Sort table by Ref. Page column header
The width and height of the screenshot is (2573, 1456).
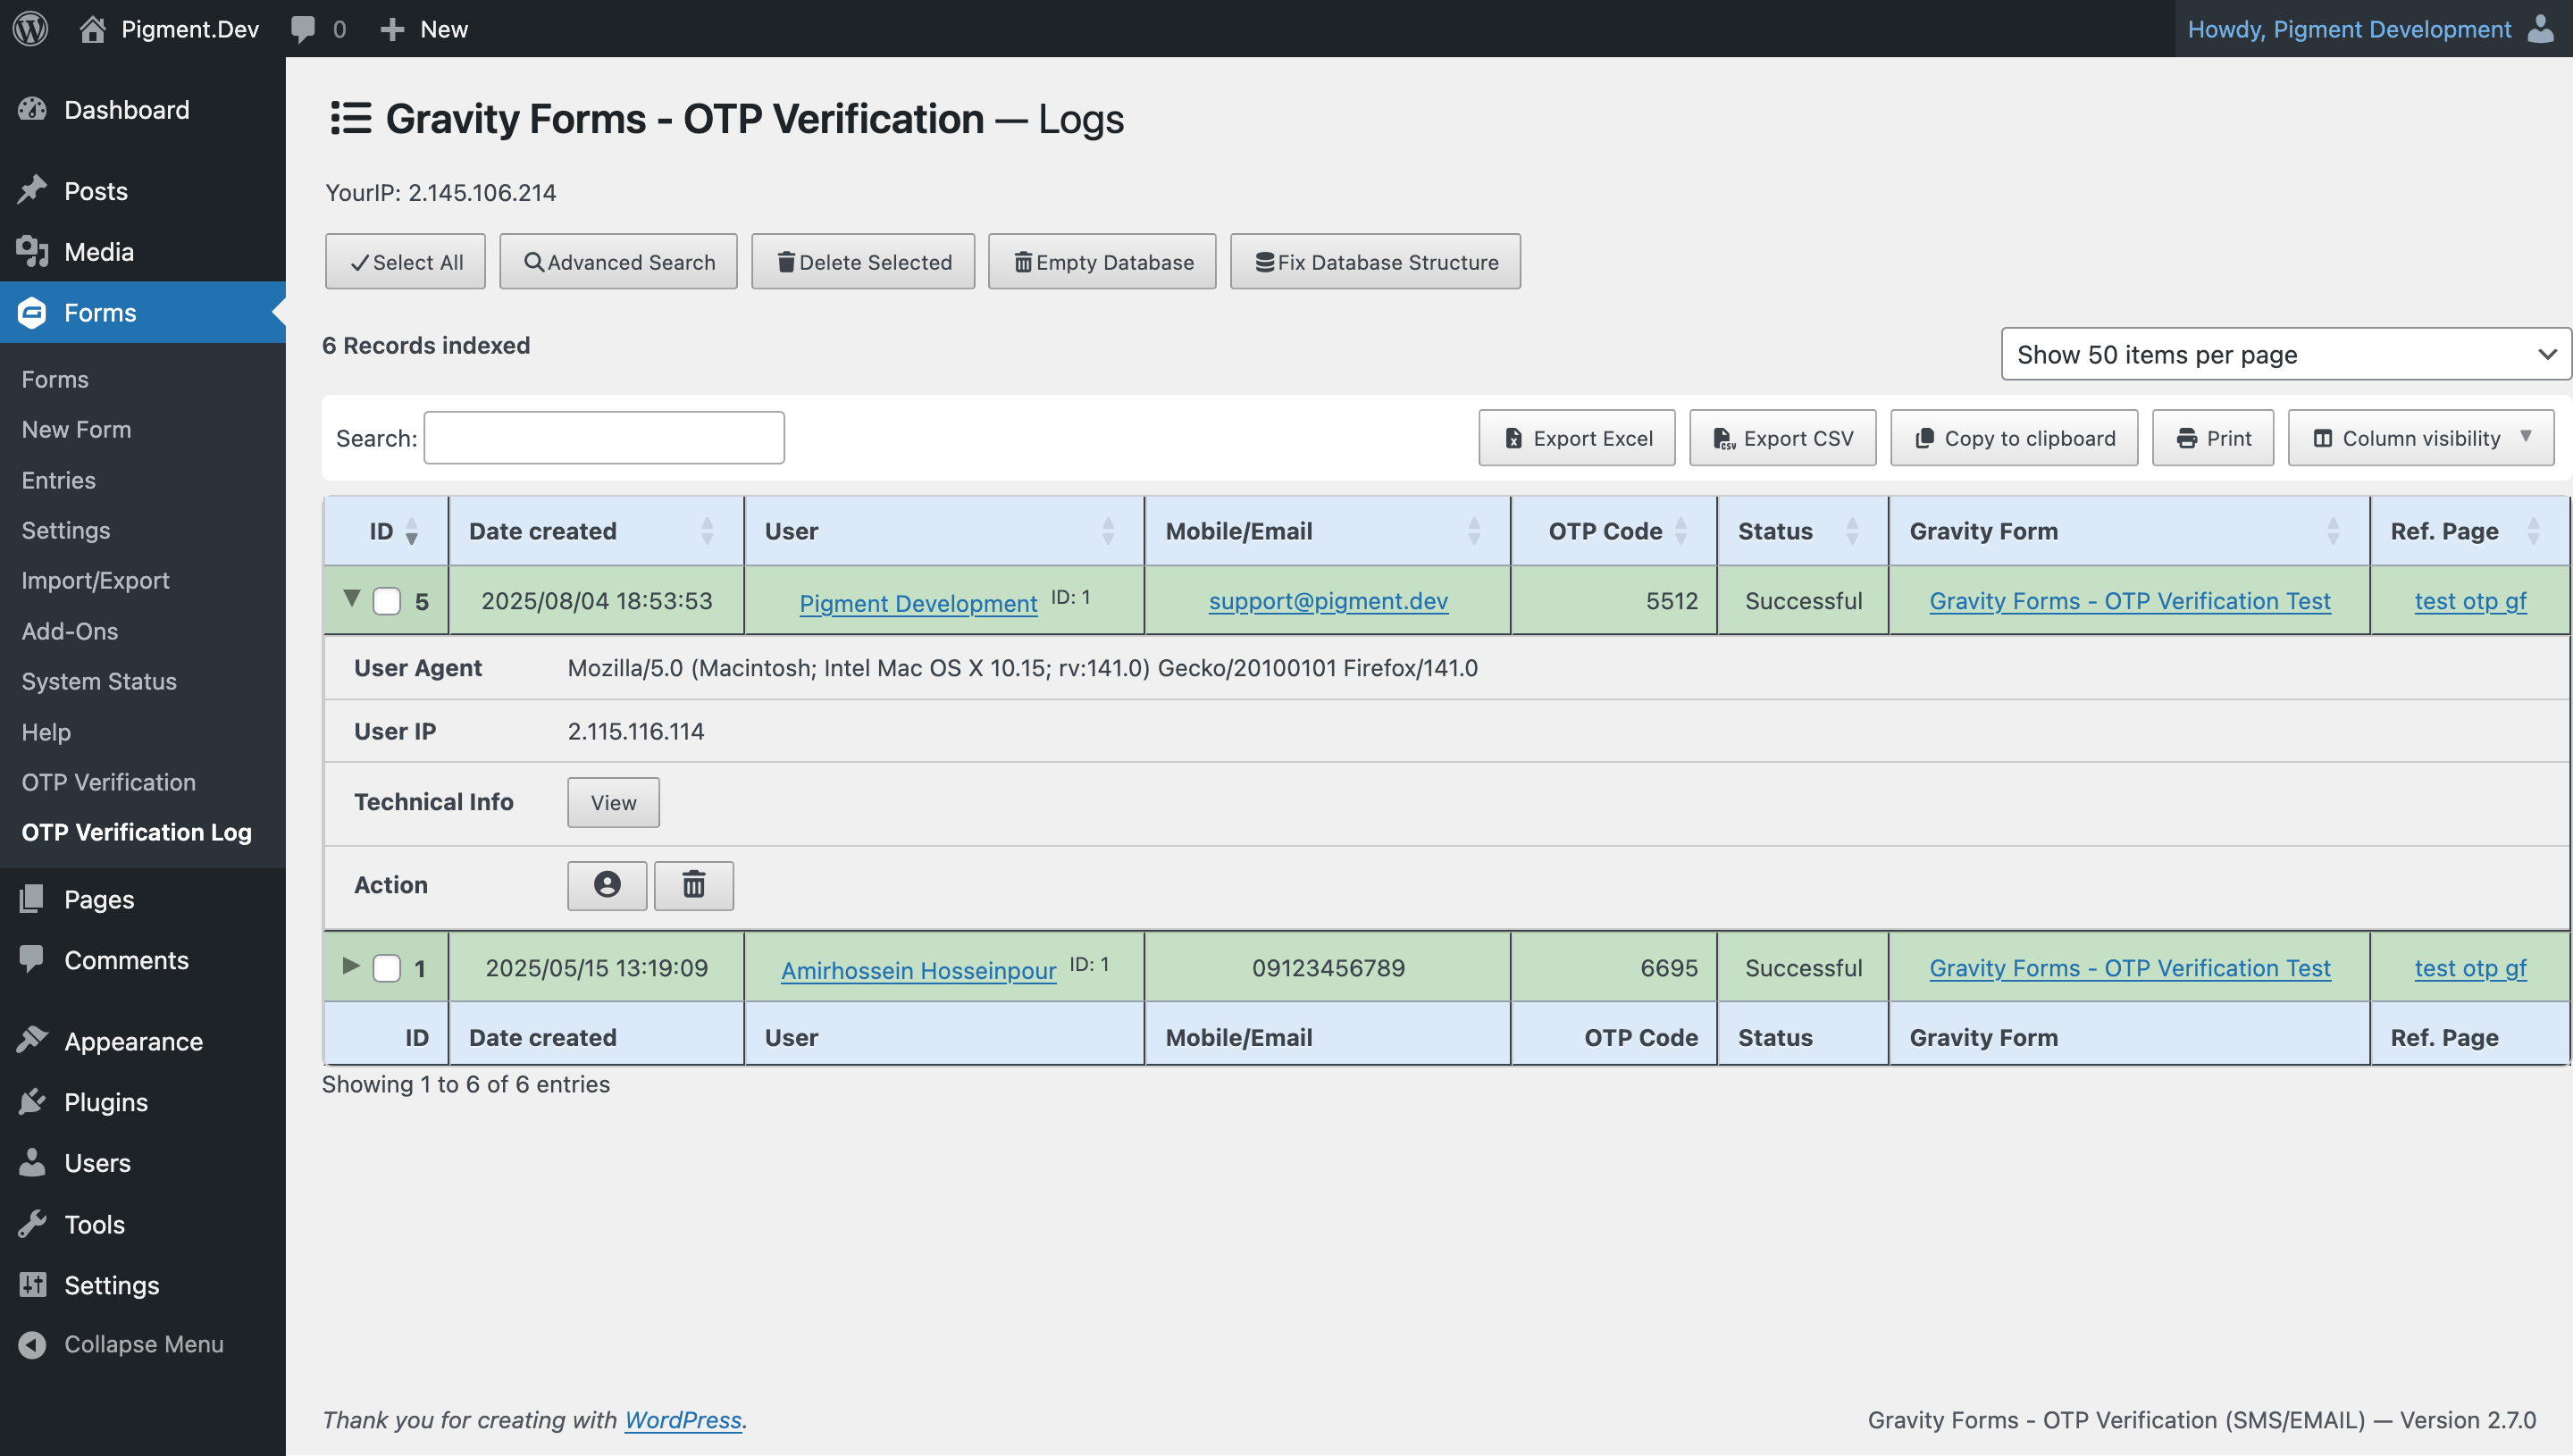tap(2470, 531)
